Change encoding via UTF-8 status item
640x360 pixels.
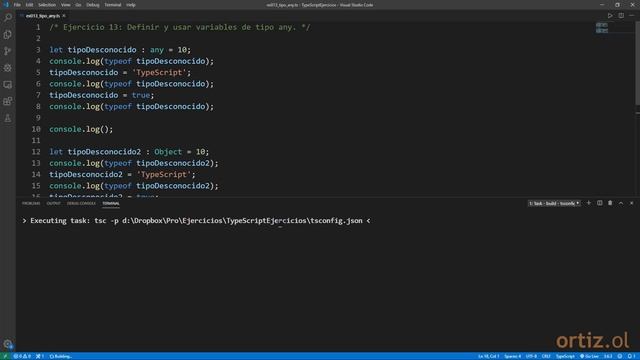531,356
